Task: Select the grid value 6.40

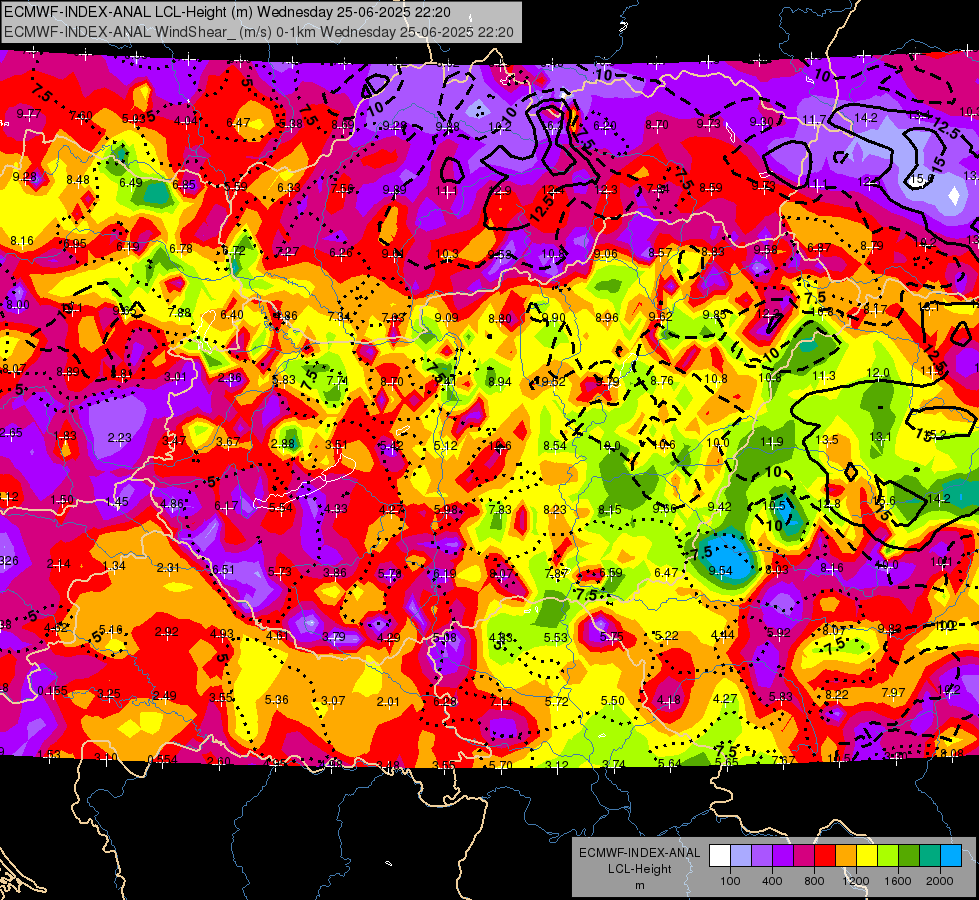Action: (232, 314)
